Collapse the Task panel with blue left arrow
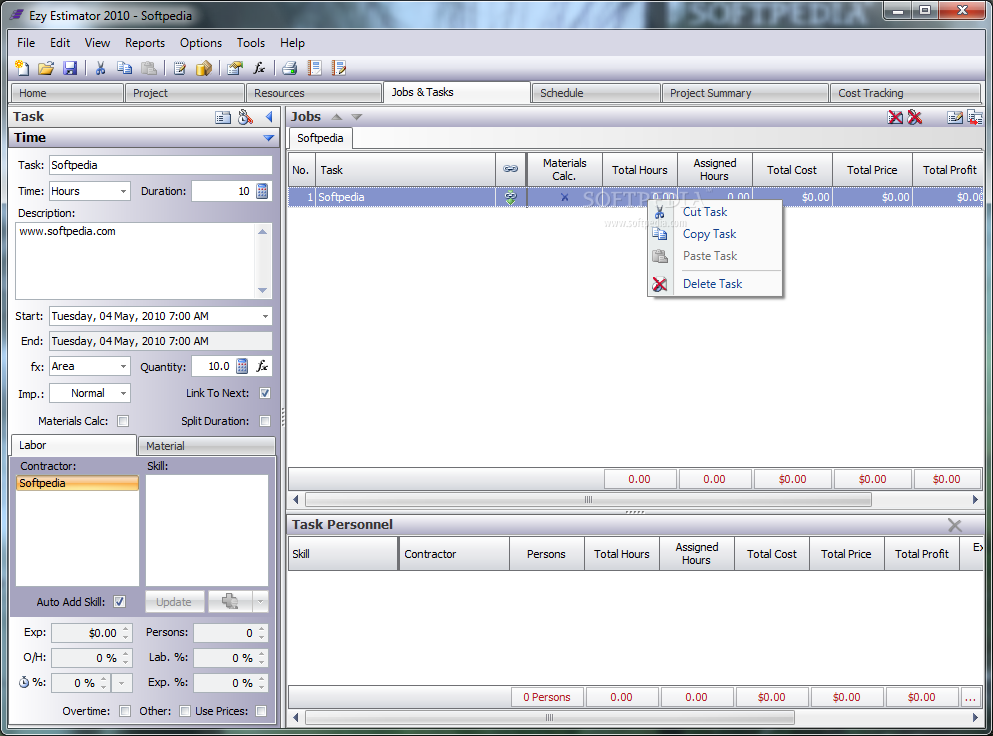993x736 pixels. click(x=269, y=117)
